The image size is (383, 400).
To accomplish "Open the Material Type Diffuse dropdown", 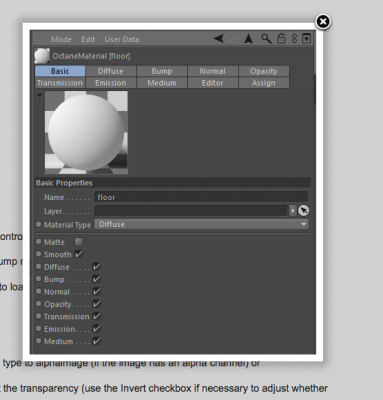I will point(202,224).
